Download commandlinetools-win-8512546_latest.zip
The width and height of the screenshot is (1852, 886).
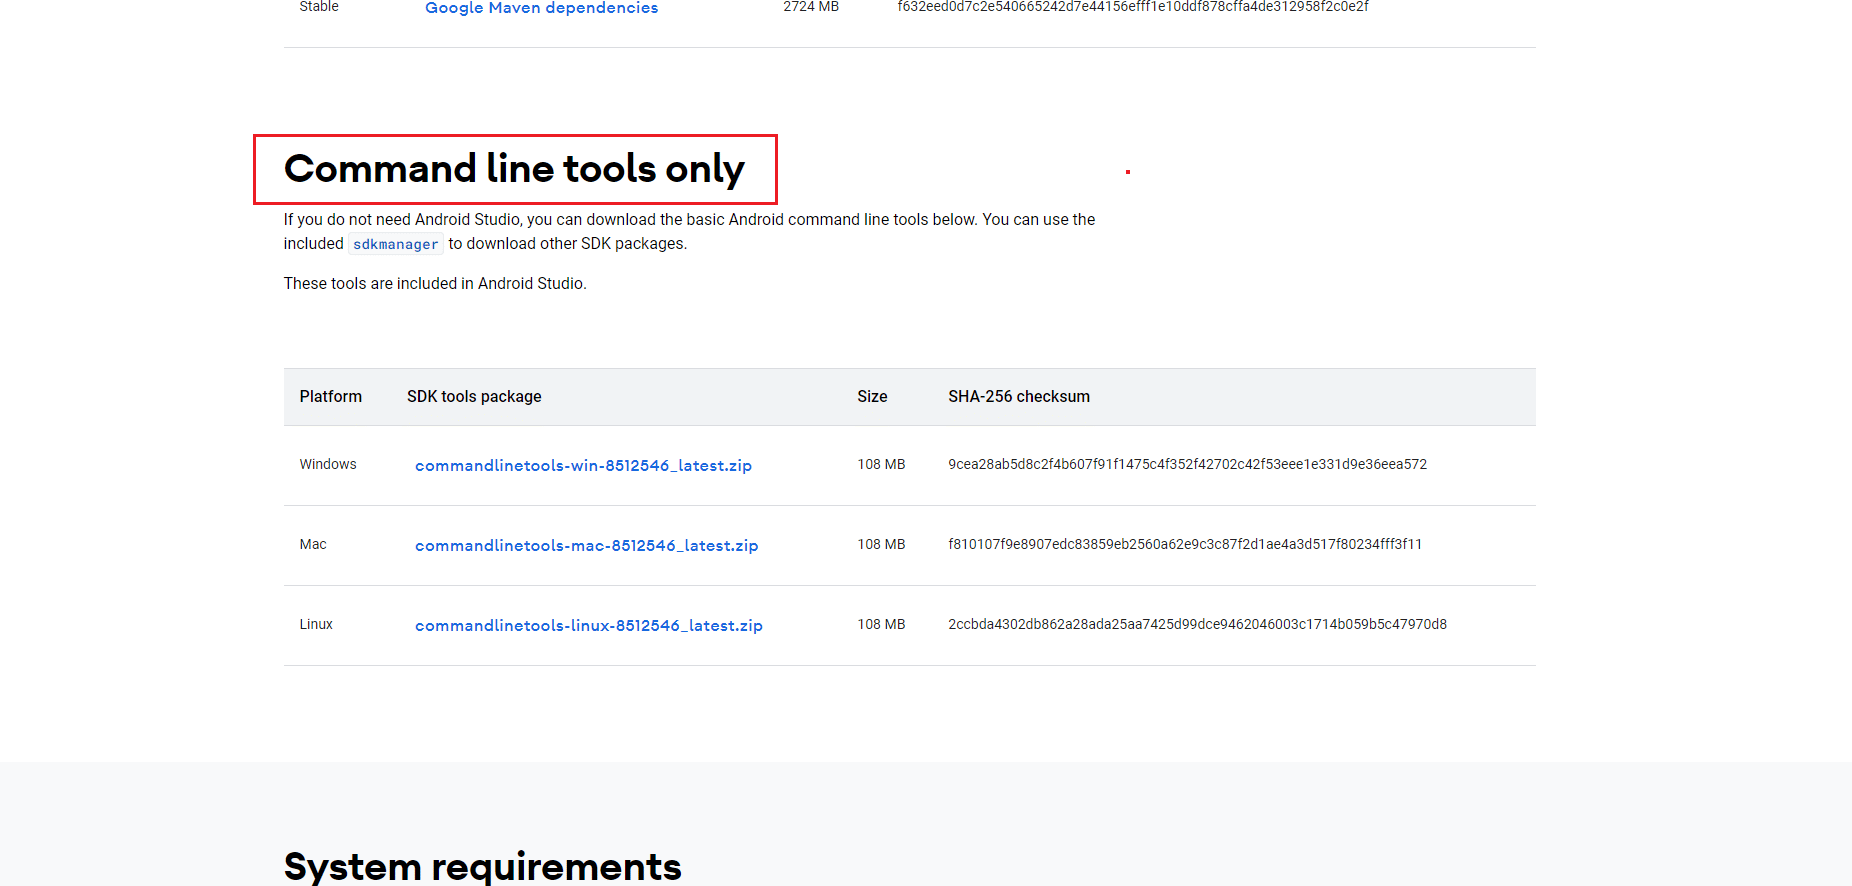tap(583, 466)
